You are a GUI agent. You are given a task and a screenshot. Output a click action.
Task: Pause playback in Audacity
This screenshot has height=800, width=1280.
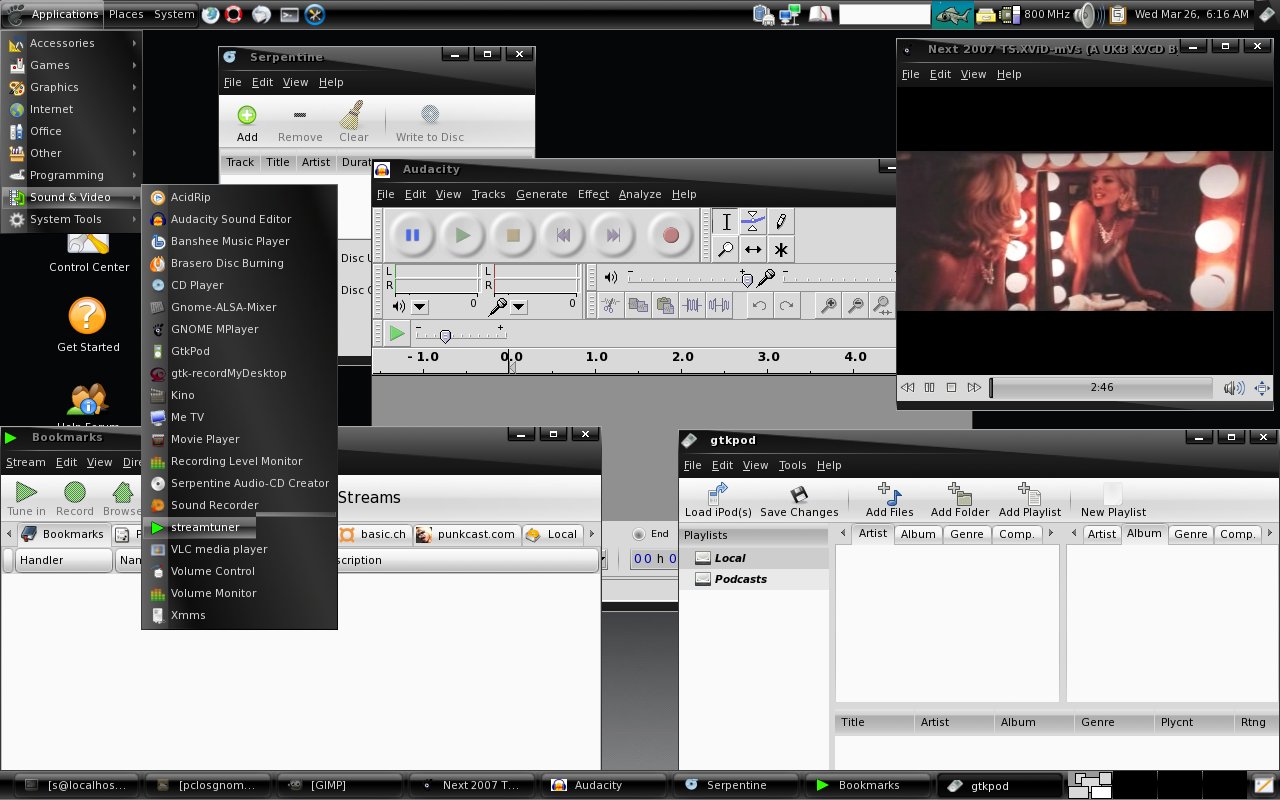pos(412,236)
